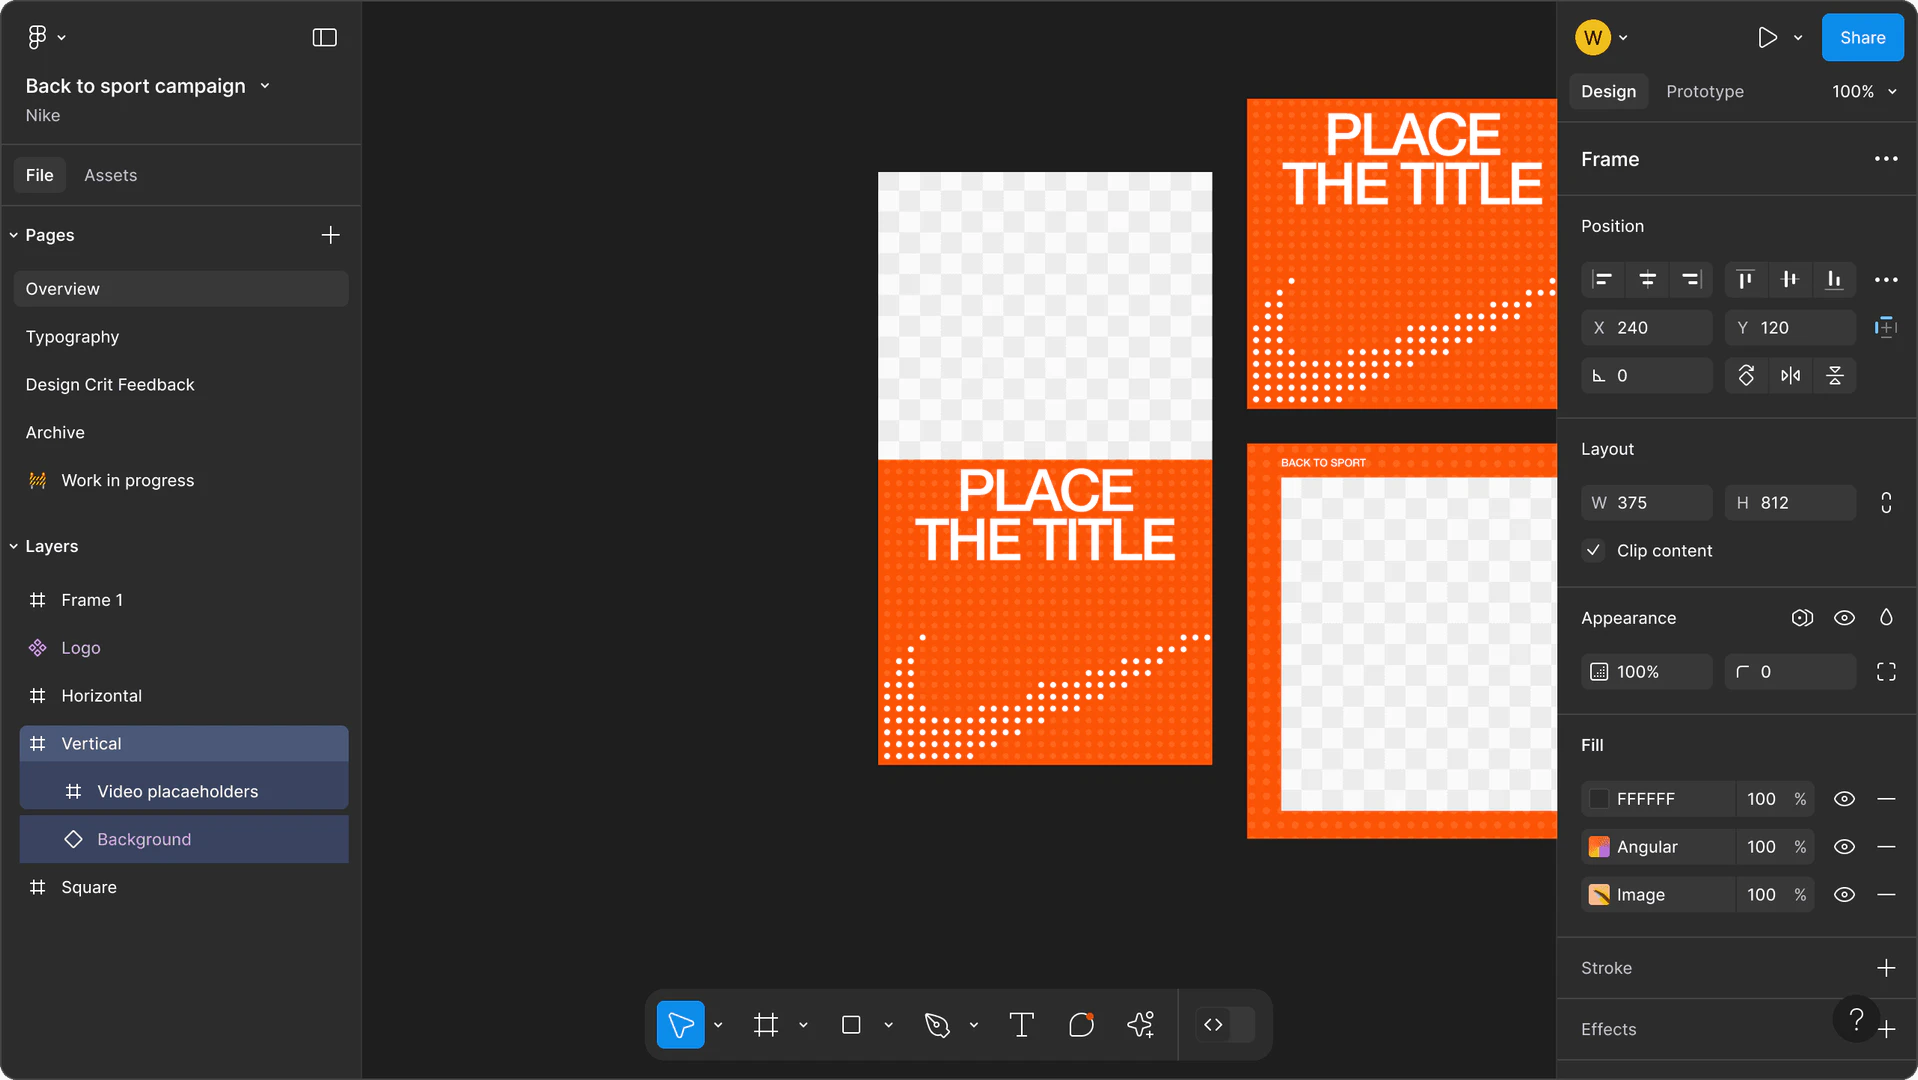The width and height of the screenshot is (1918, 1080).
Task: Open the AI actions tool
Action: [x=1140, y=1025]
